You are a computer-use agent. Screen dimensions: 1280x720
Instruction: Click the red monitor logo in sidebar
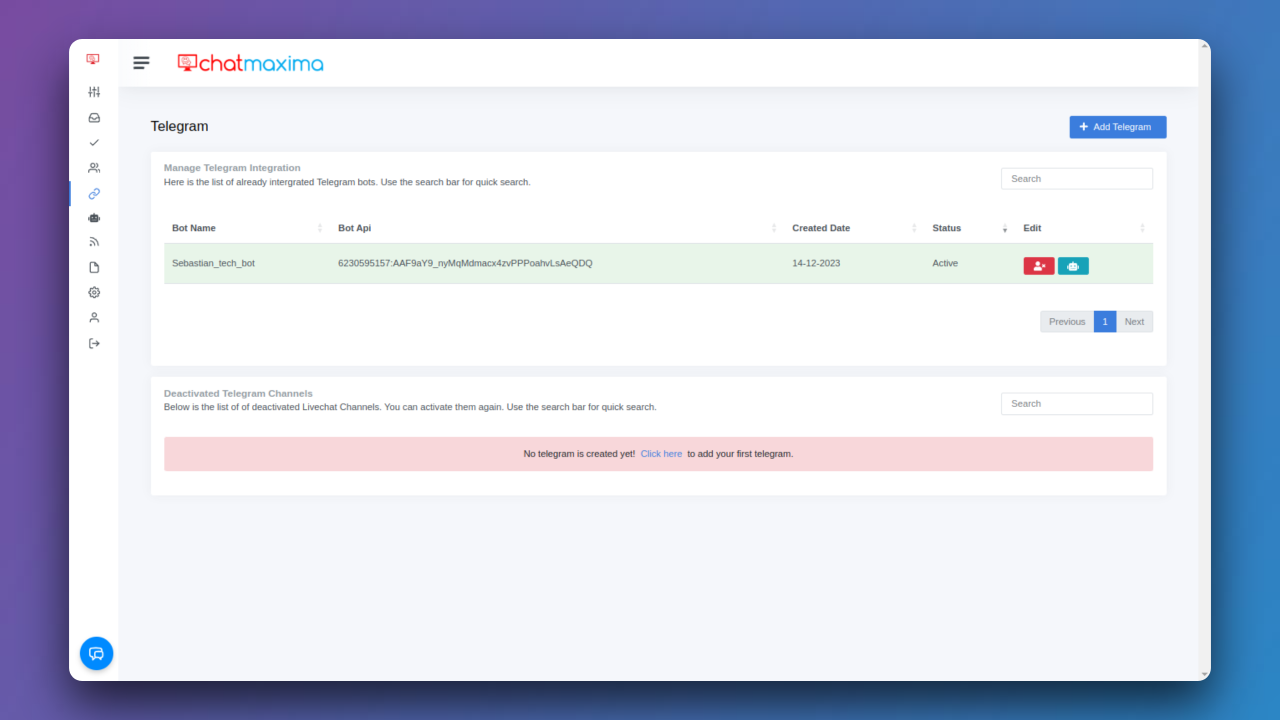pyautogui.click(x=93, y=59)
